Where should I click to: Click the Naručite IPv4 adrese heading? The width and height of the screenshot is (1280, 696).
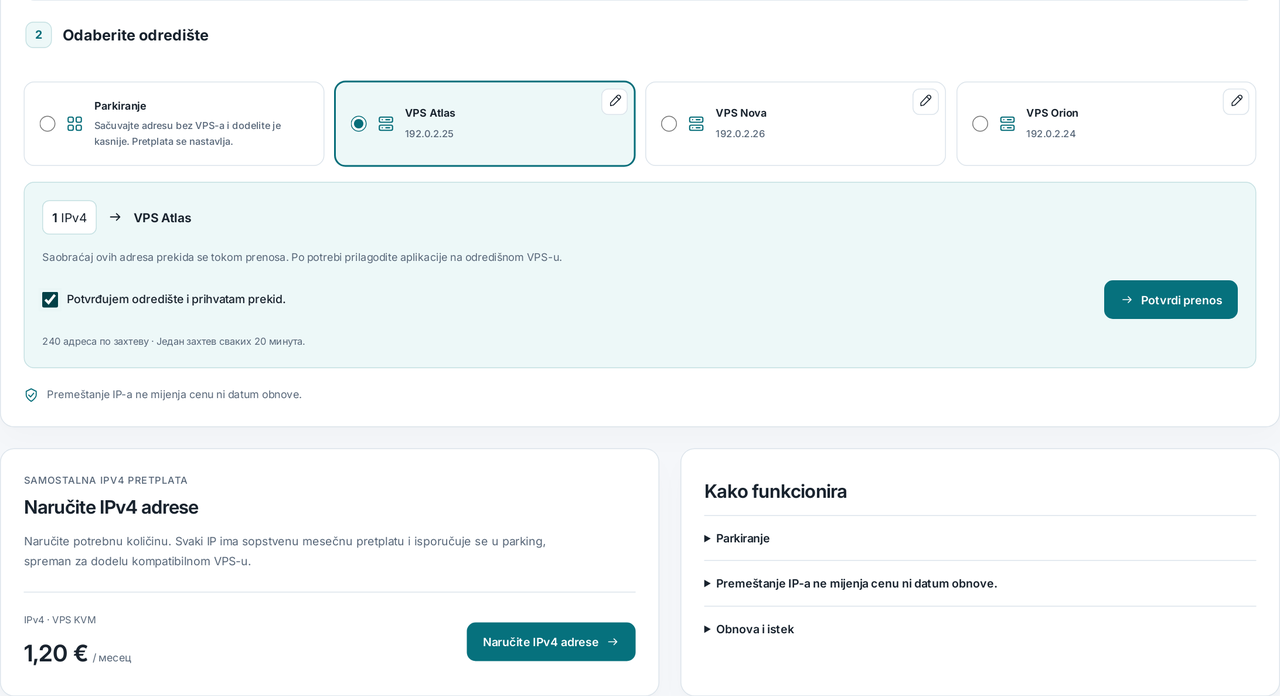tap(111, 507)
